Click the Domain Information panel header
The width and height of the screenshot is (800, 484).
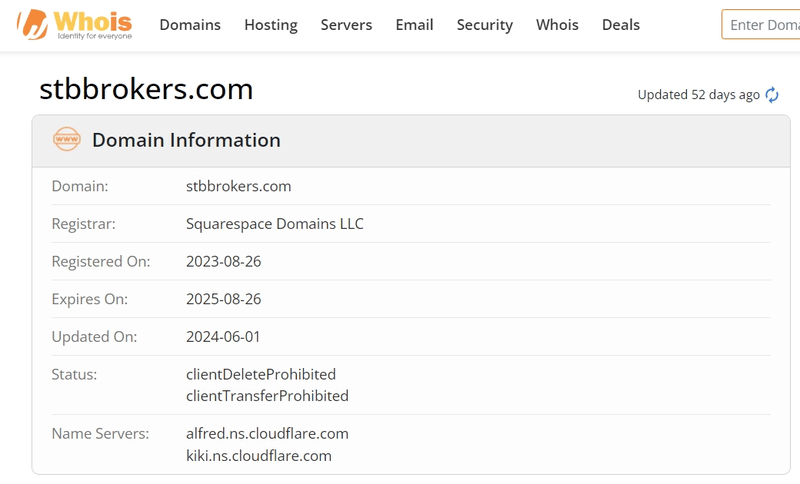click(x=186, y=140)
